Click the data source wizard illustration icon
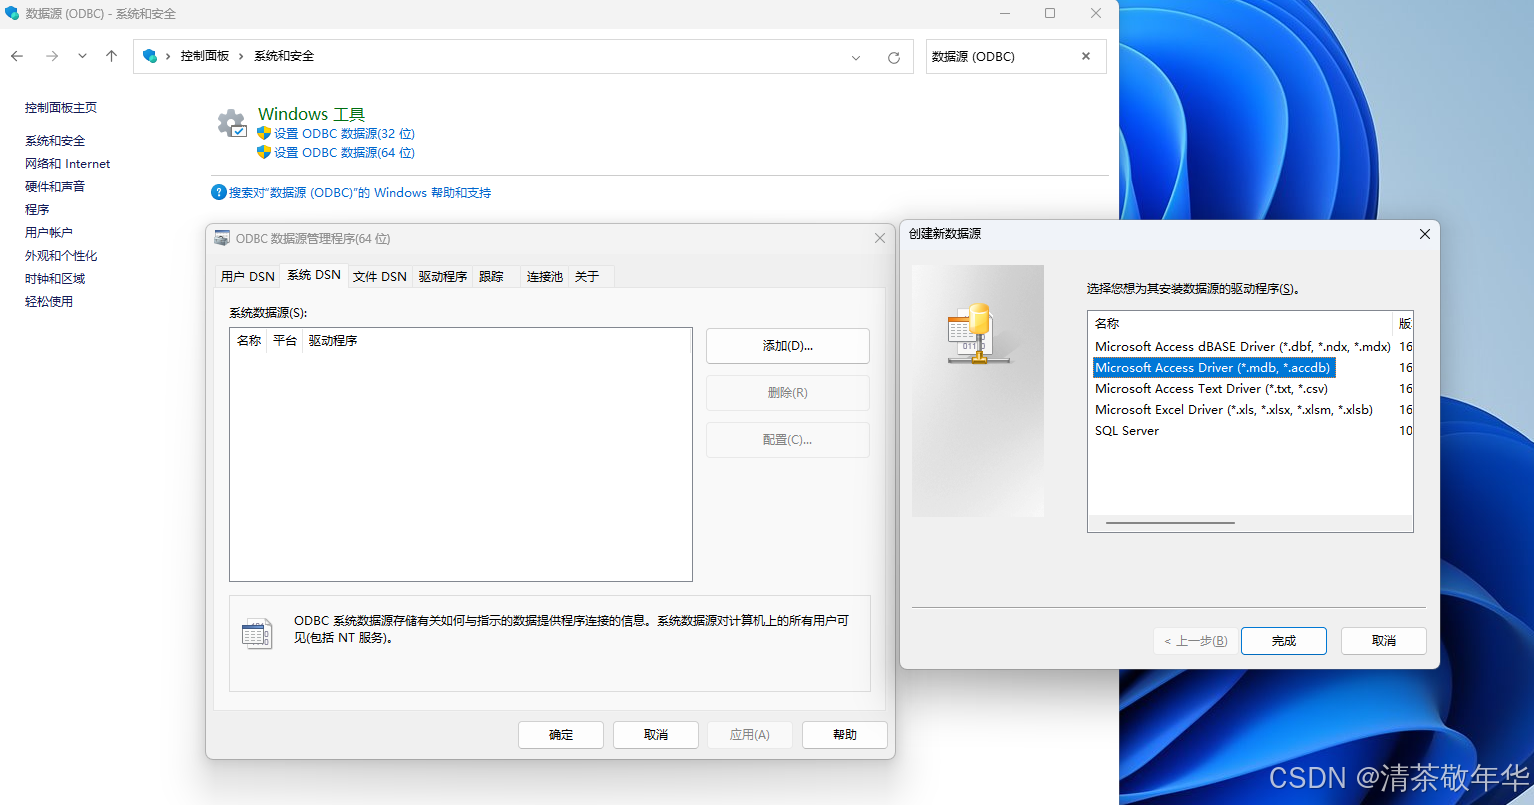This screenshot has width=1534, height=805. 977,334
